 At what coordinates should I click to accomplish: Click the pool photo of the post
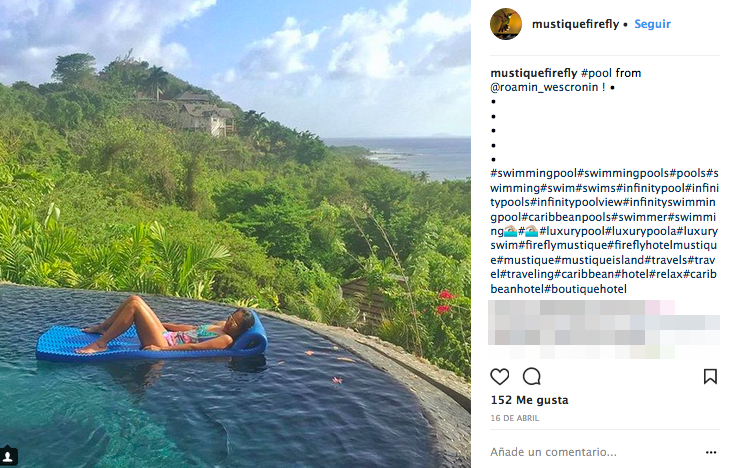point(235,234)
